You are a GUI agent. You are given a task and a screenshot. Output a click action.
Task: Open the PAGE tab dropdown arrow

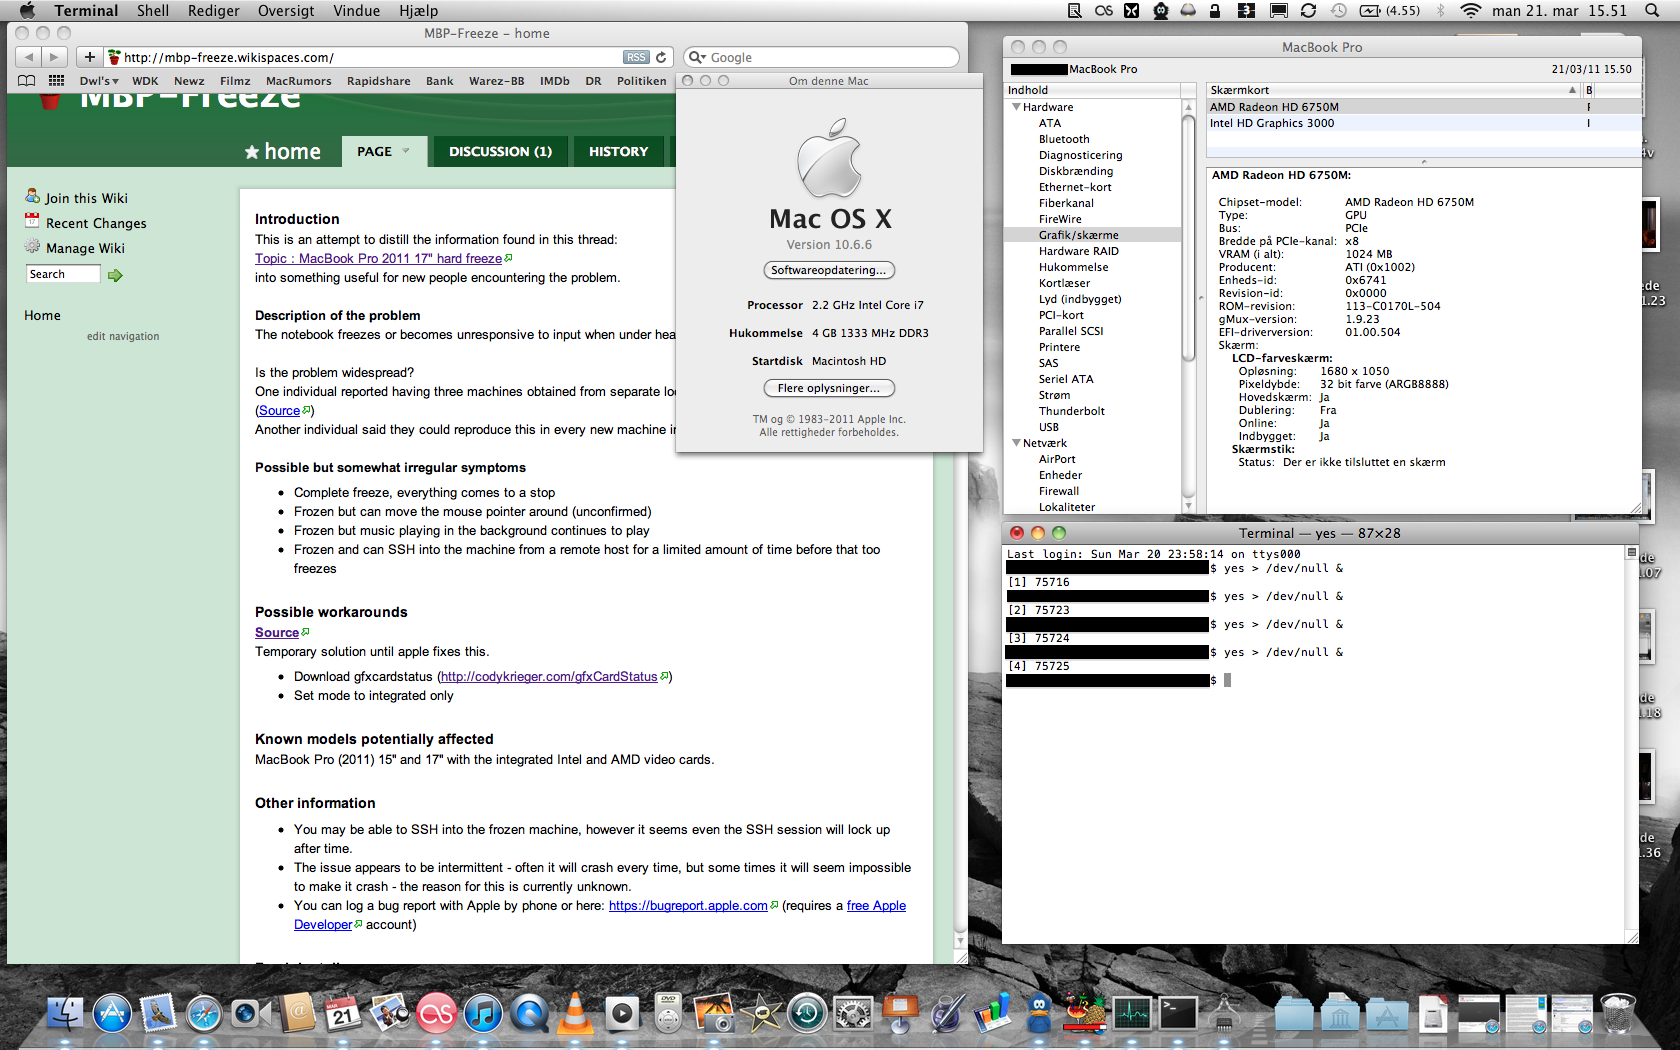(406, 151)
